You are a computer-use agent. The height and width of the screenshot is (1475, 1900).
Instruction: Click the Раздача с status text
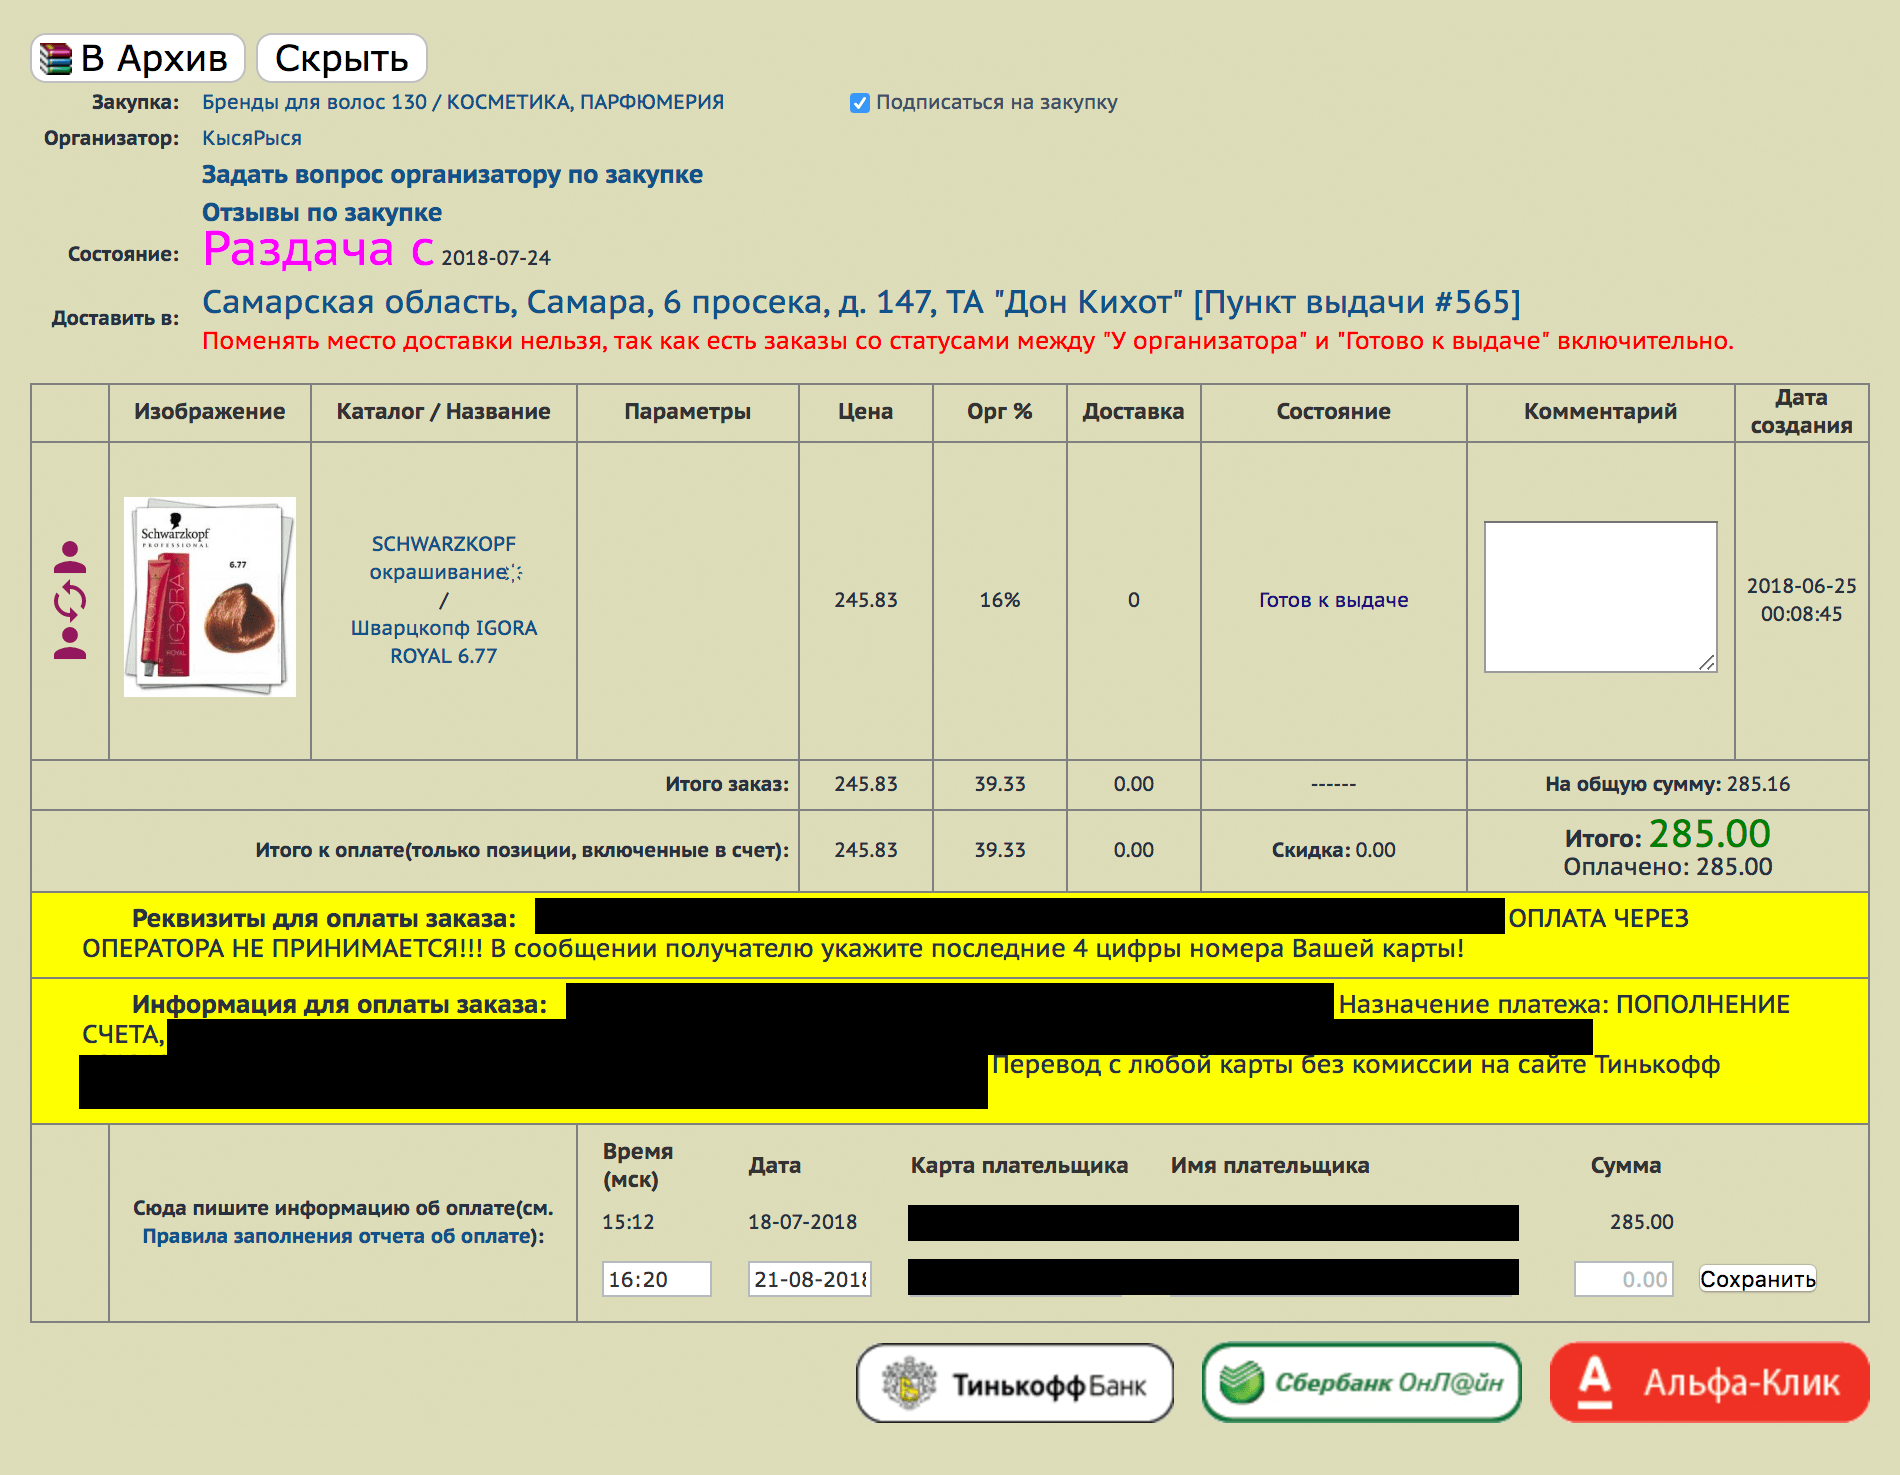point(319,249)
